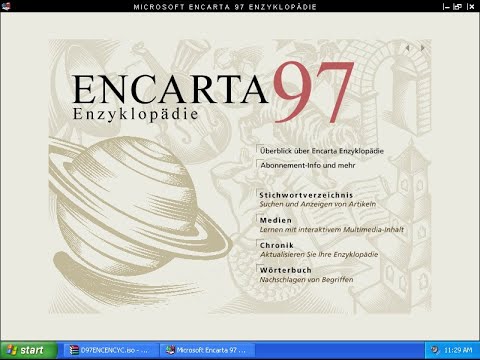The width and height of the screenshot is (480, 360).
Task: Click 'Aktualisieren Sie Ihre Enzyklopädie' text
Action: pyautogui.click(x=319, y=255)
